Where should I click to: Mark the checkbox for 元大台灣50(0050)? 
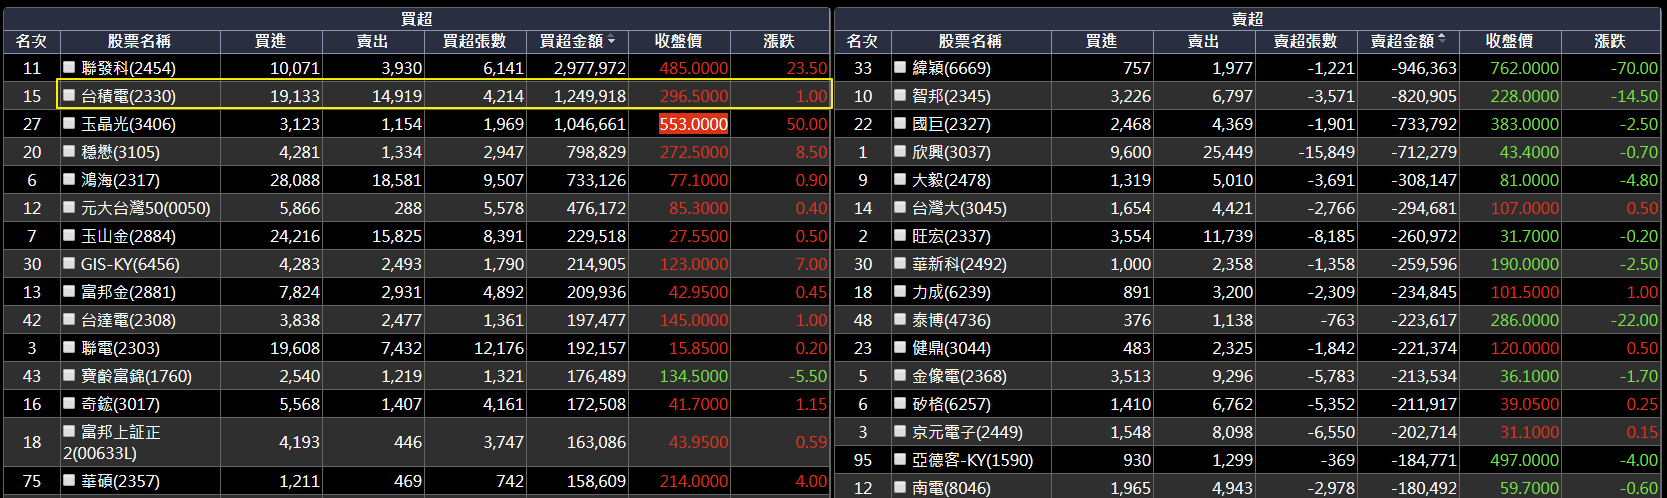click(69, 207)
